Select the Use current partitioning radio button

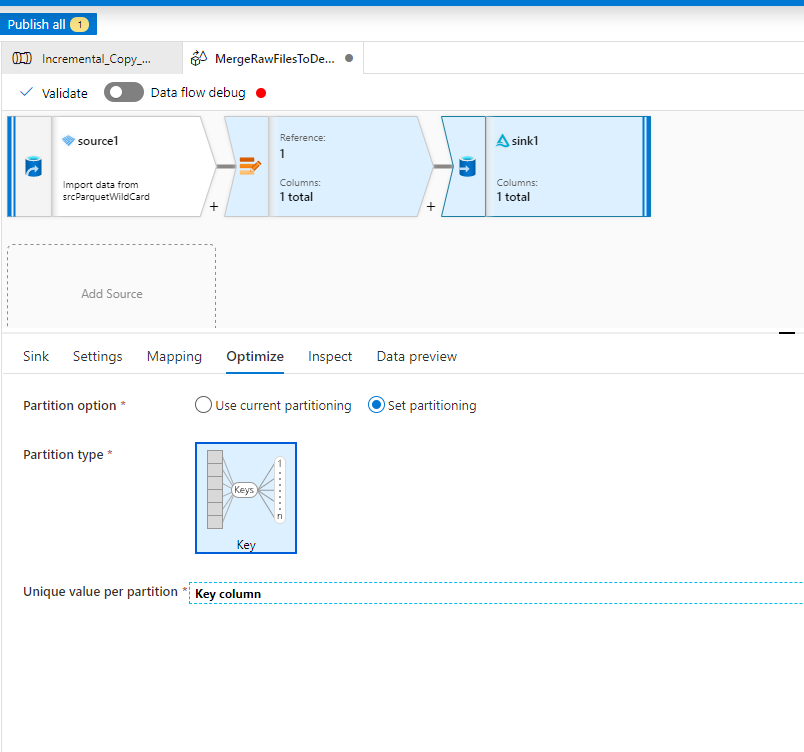coord(203,405)
